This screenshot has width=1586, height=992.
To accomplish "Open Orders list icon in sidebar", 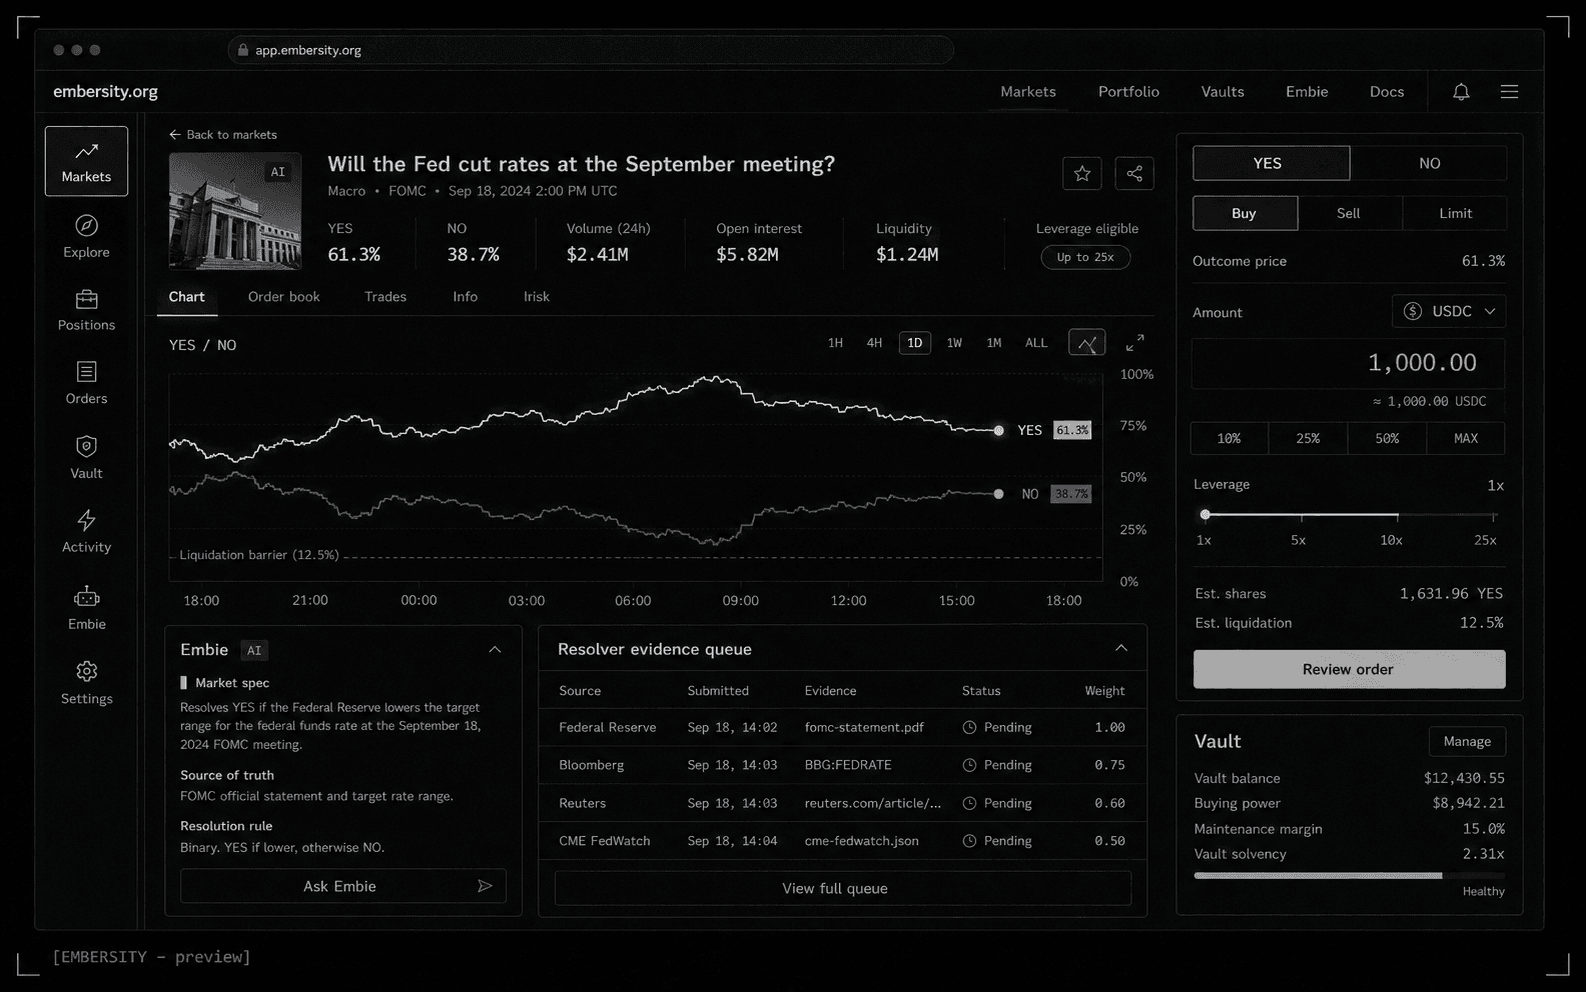I will (x=87, y=372).
